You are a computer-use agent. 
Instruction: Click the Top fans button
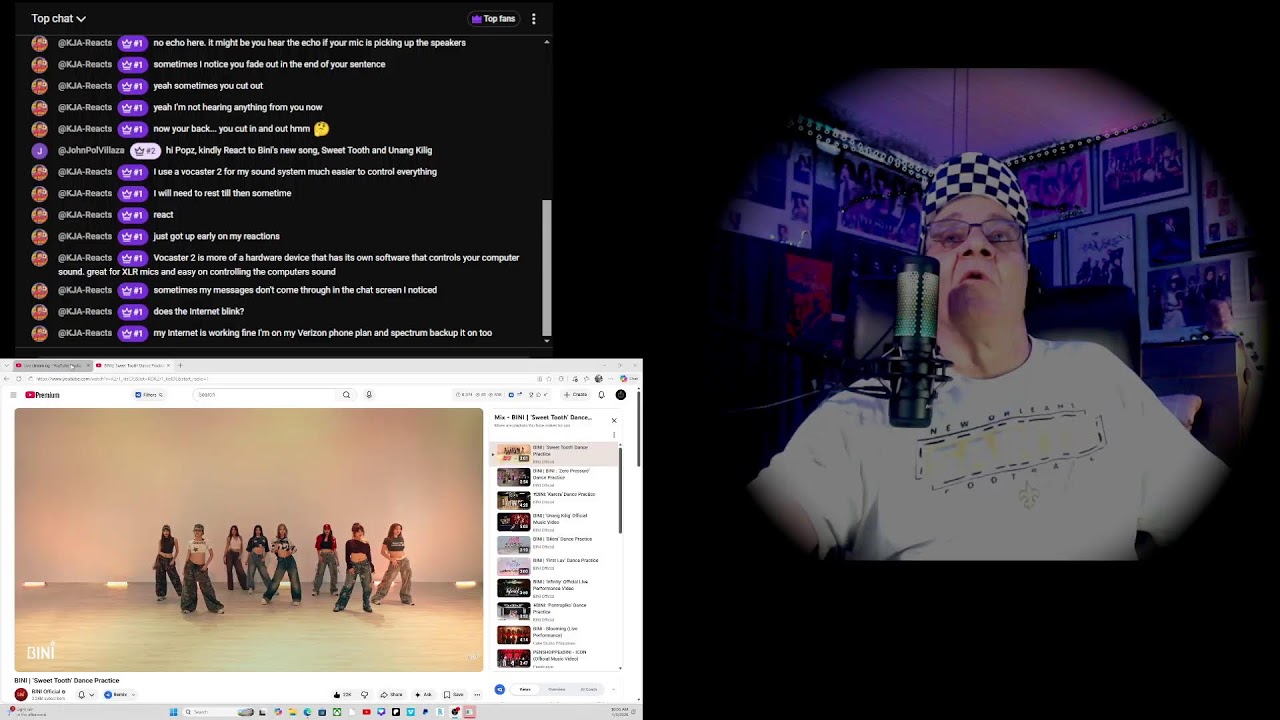(x=494, y=18)
